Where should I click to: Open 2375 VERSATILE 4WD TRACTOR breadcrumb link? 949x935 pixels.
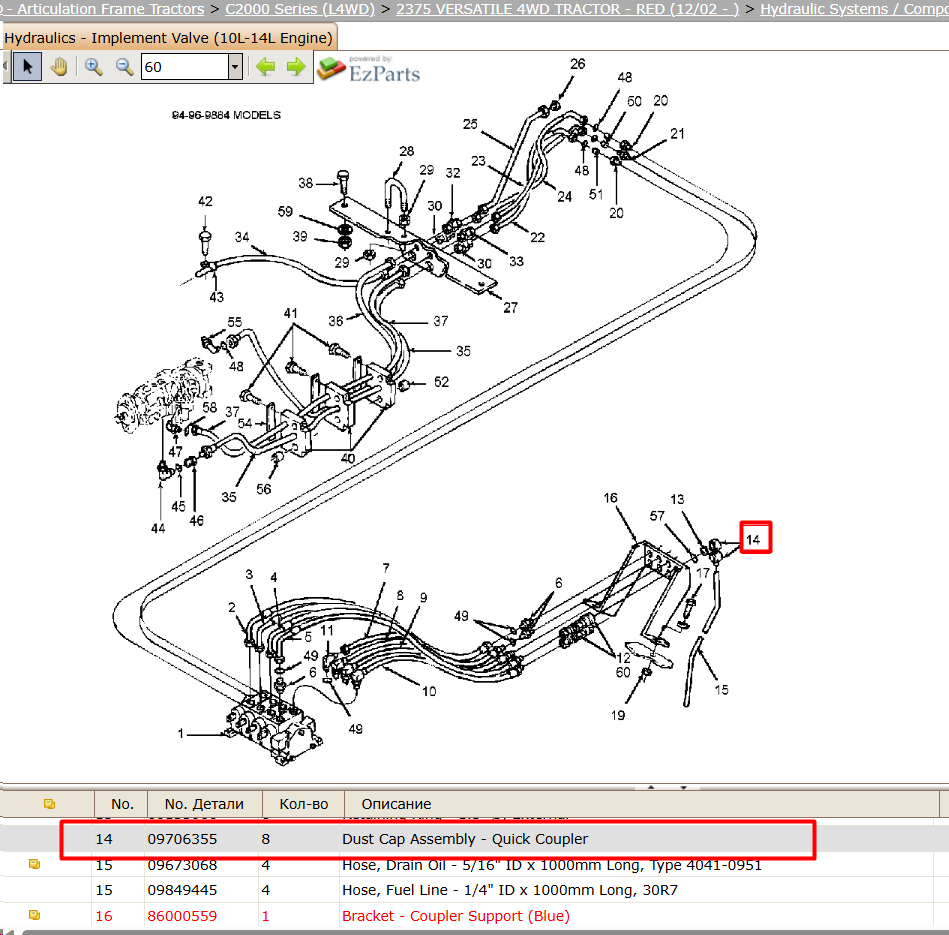tap(567, 8)
